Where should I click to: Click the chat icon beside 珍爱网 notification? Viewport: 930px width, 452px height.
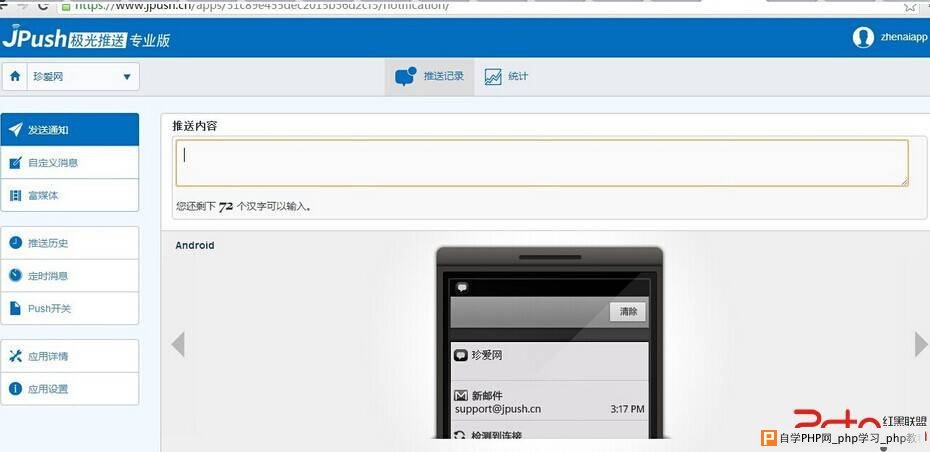461,356
